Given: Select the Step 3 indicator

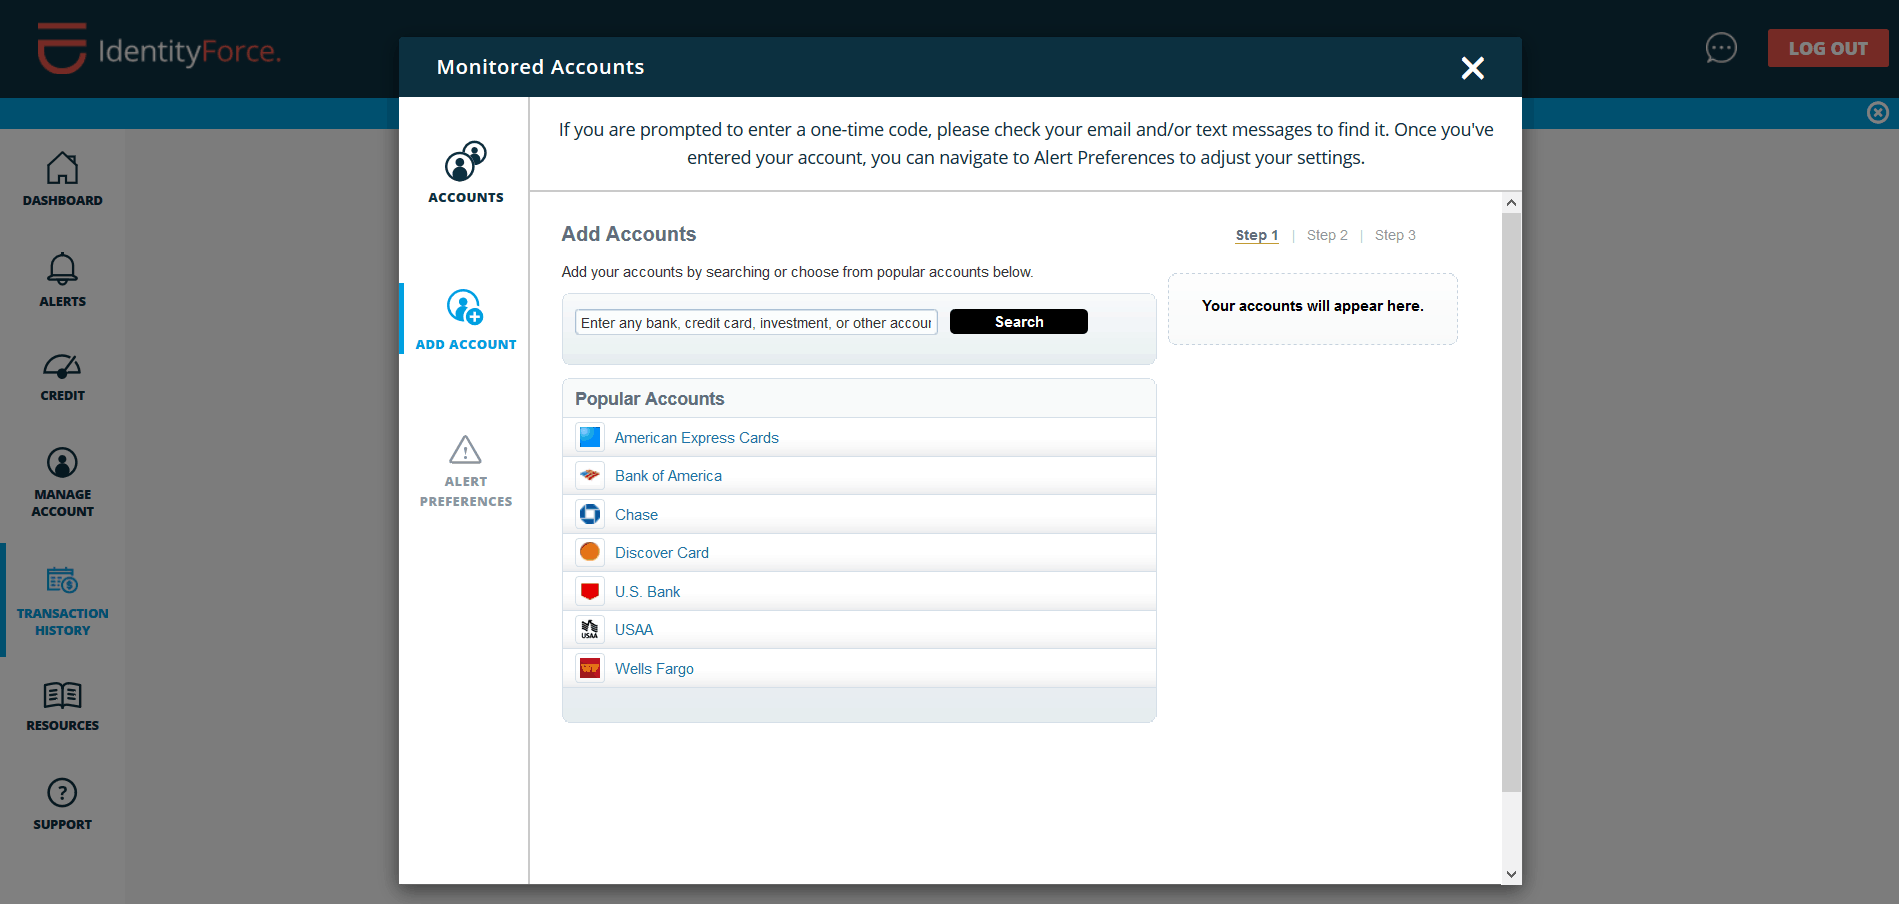Looking at the screenshot, I should (1395, 235).
